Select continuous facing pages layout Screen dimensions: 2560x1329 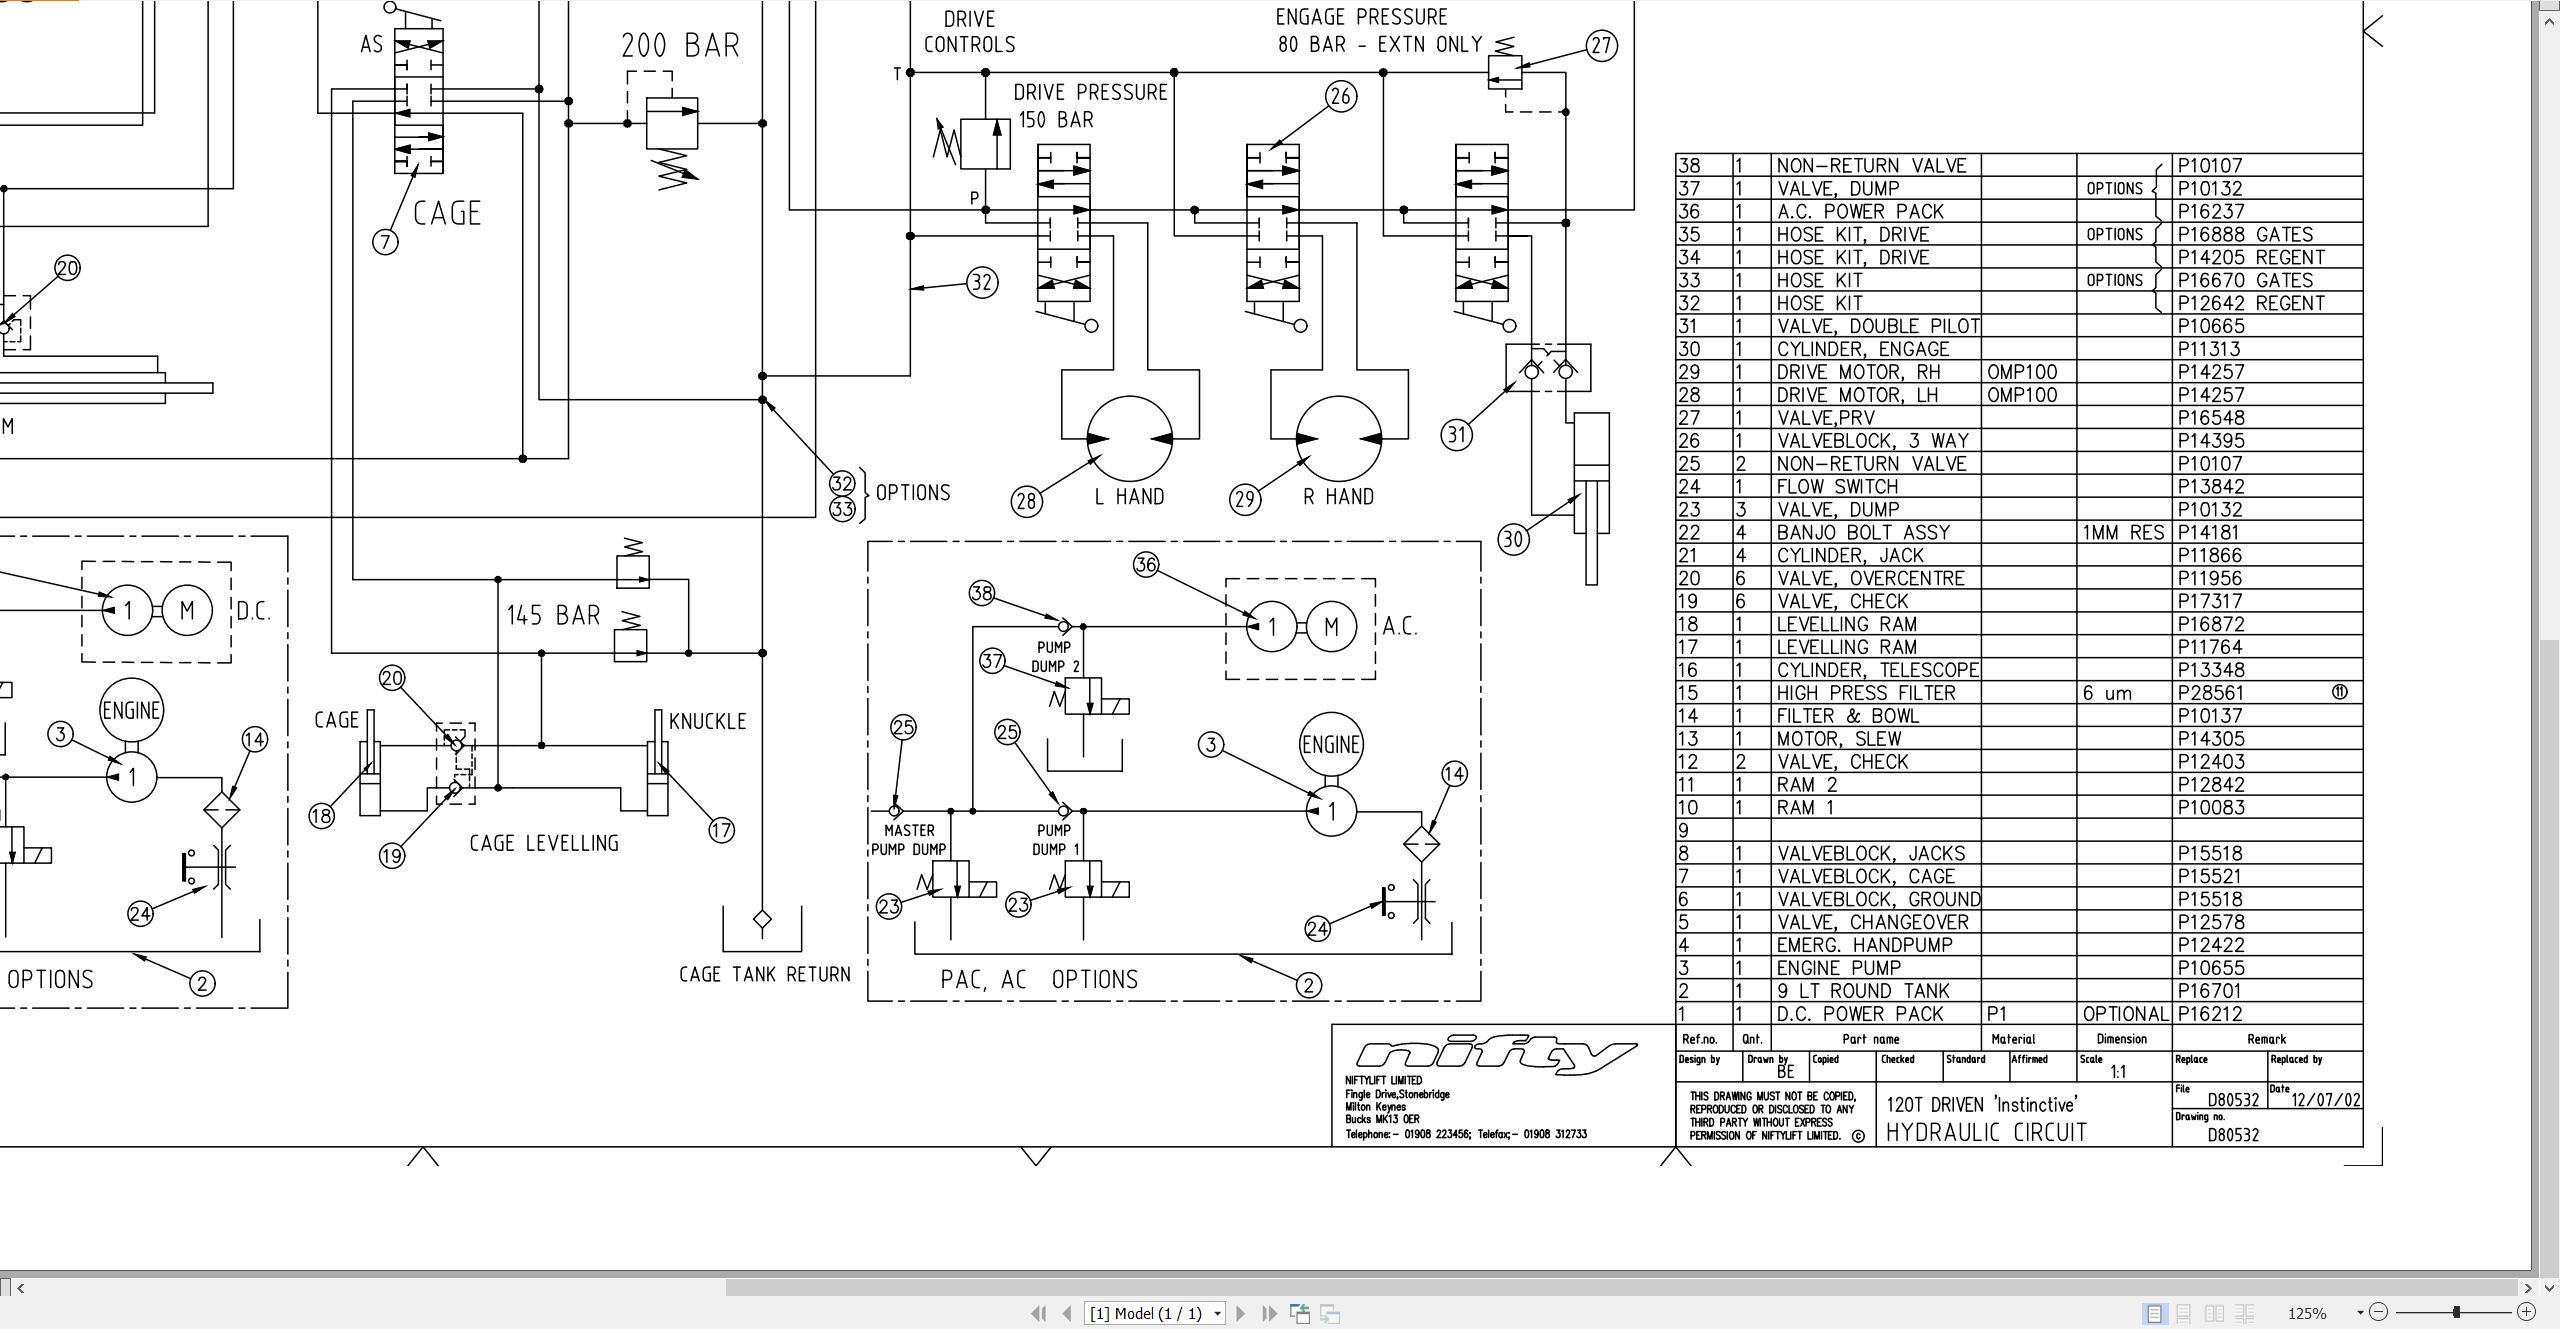2245,1313
